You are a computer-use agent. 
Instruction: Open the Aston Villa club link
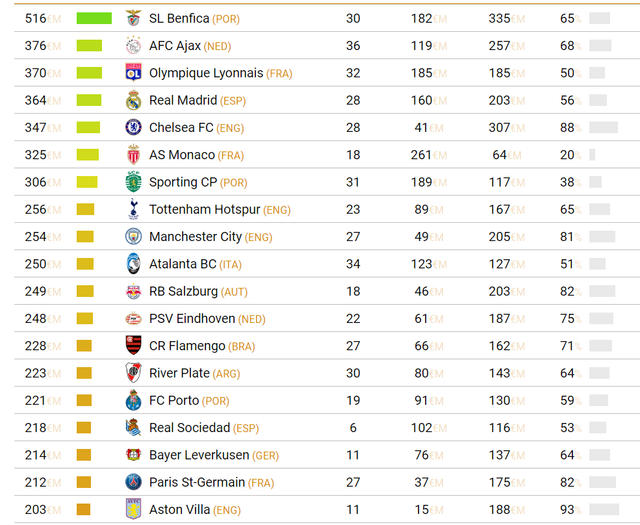coord(179,510)
